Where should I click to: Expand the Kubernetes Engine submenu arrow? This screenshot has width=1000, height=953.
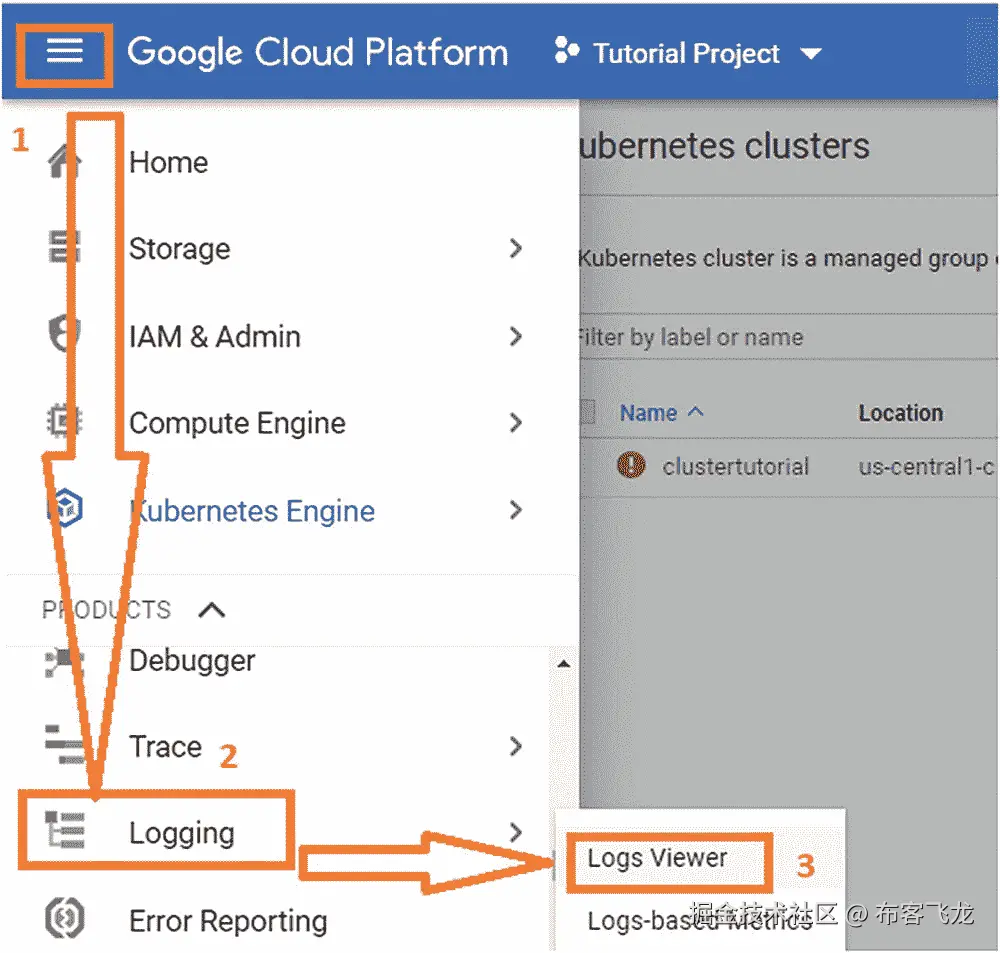pyautogui.click(x=516, y=510)
